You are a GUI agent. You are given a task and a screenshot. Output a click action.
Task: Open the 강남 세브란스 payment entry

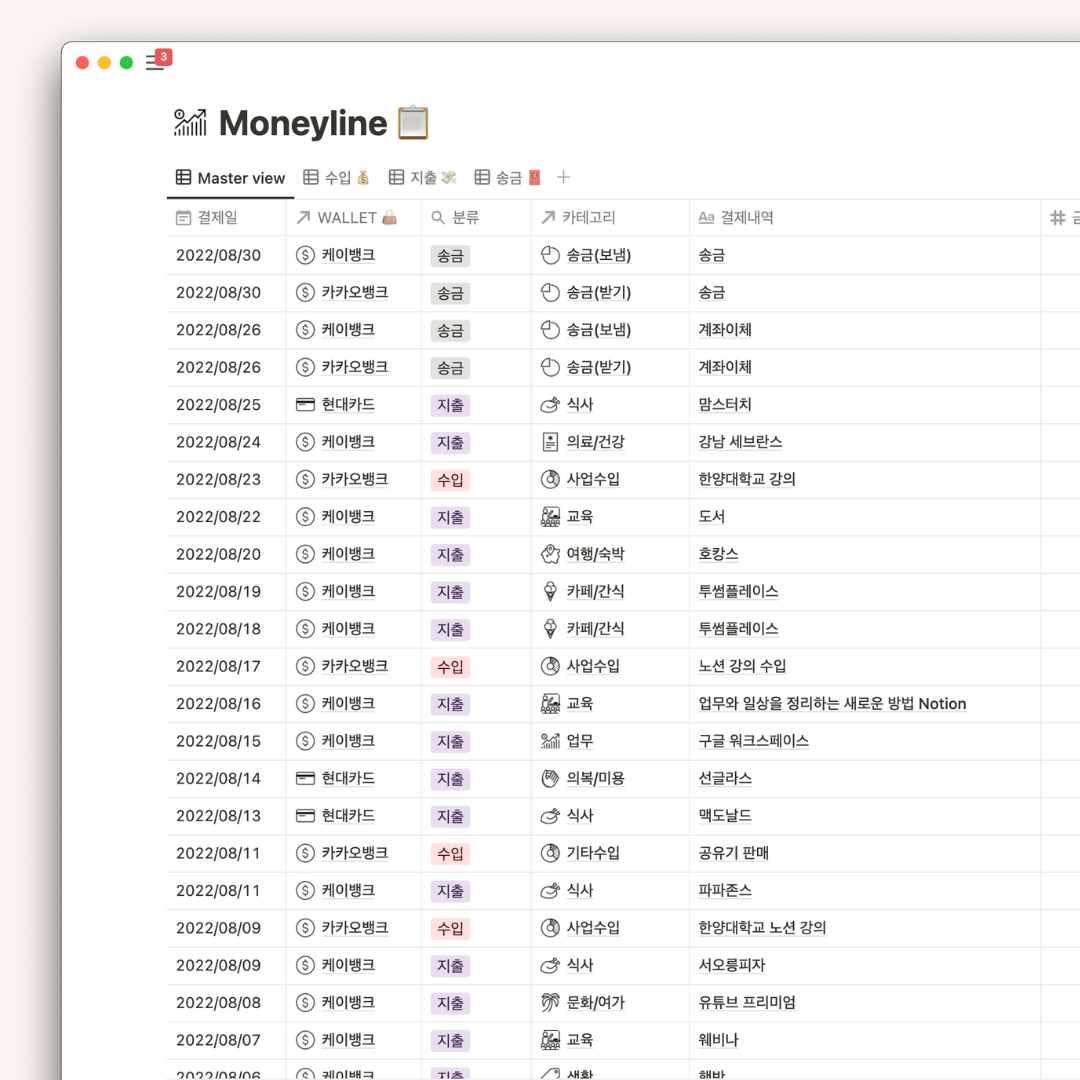tap(740, 442)
